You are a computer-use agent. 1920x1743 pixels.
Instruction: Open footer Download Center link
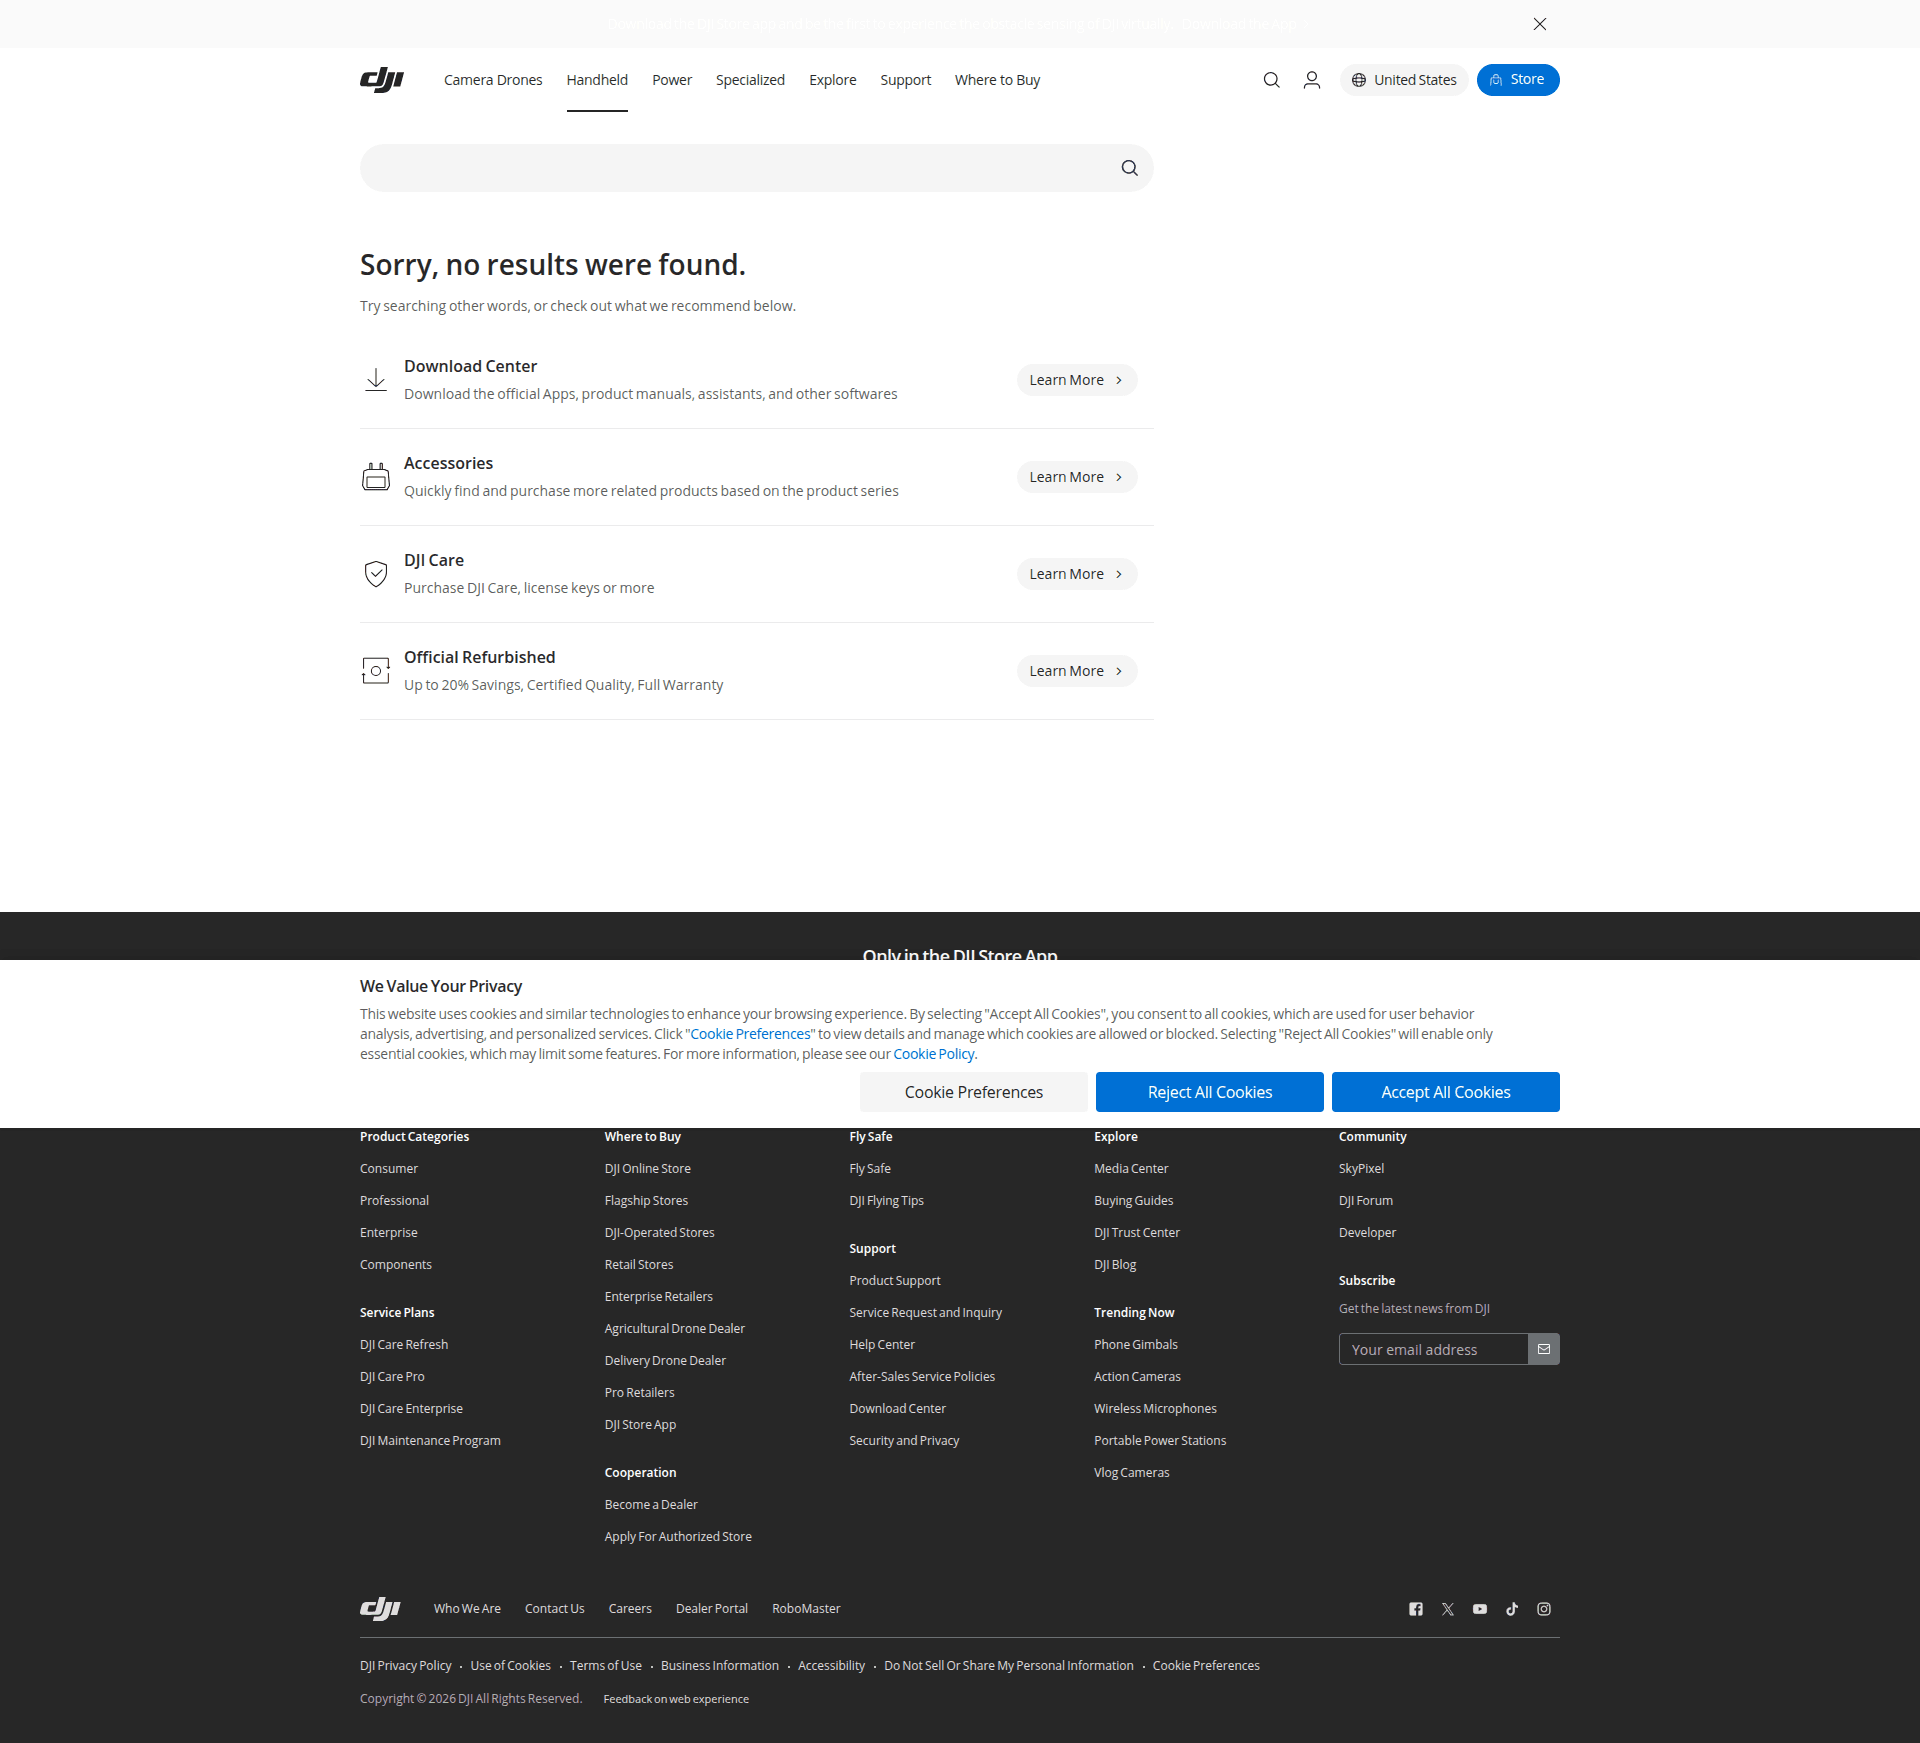tap(897, 1408)
